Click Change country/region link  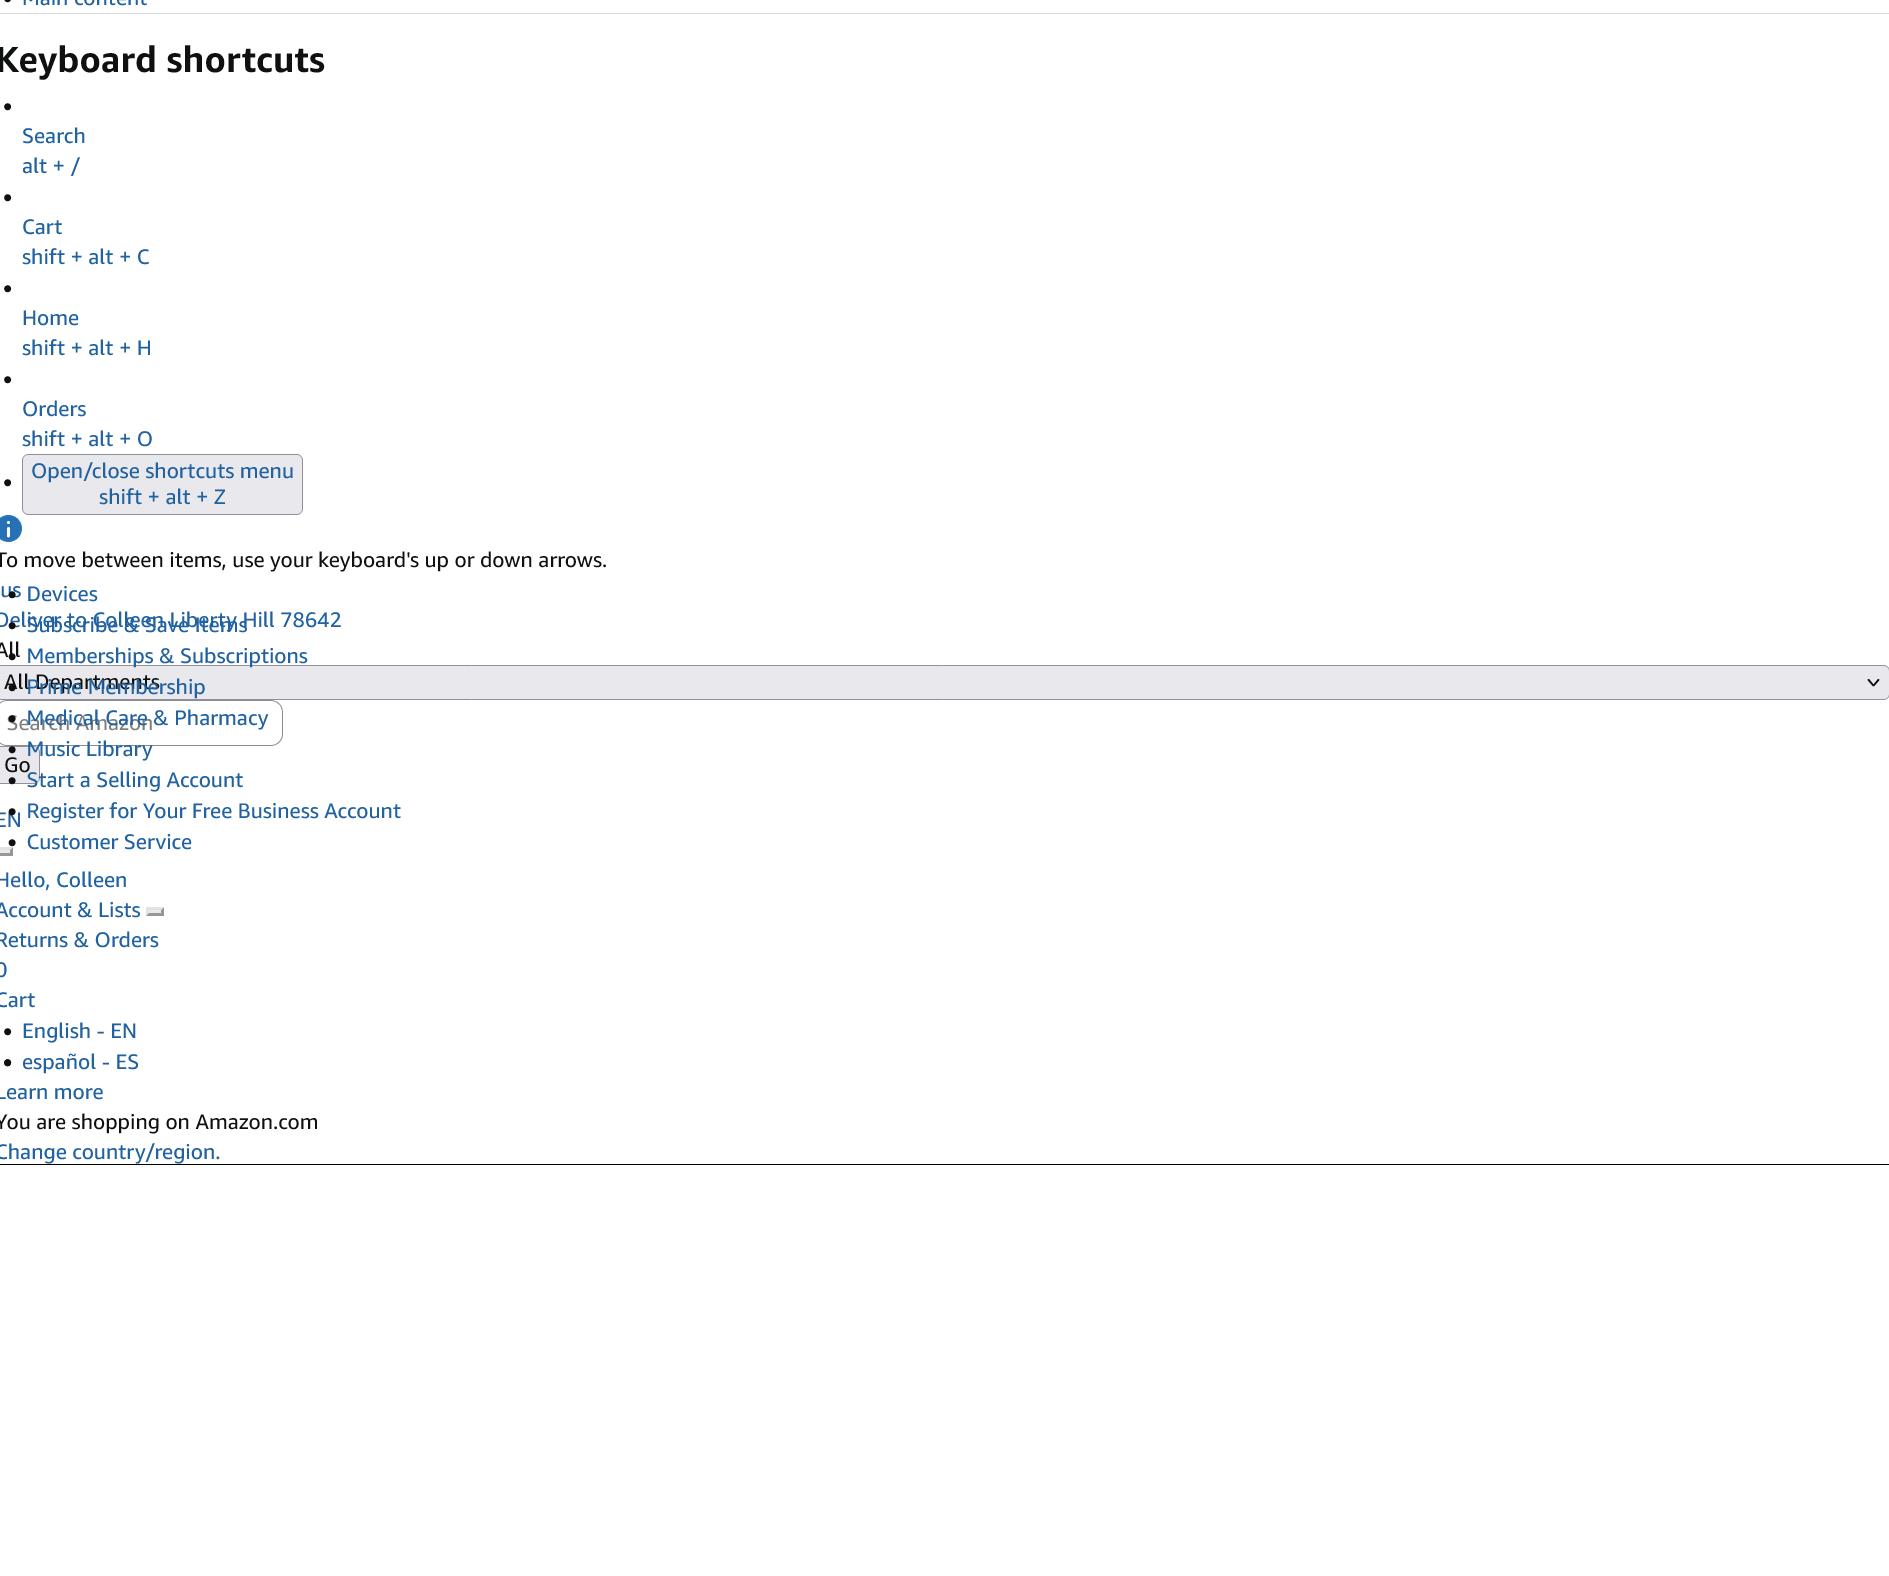pyautogui.click(x=110, y=1152)
